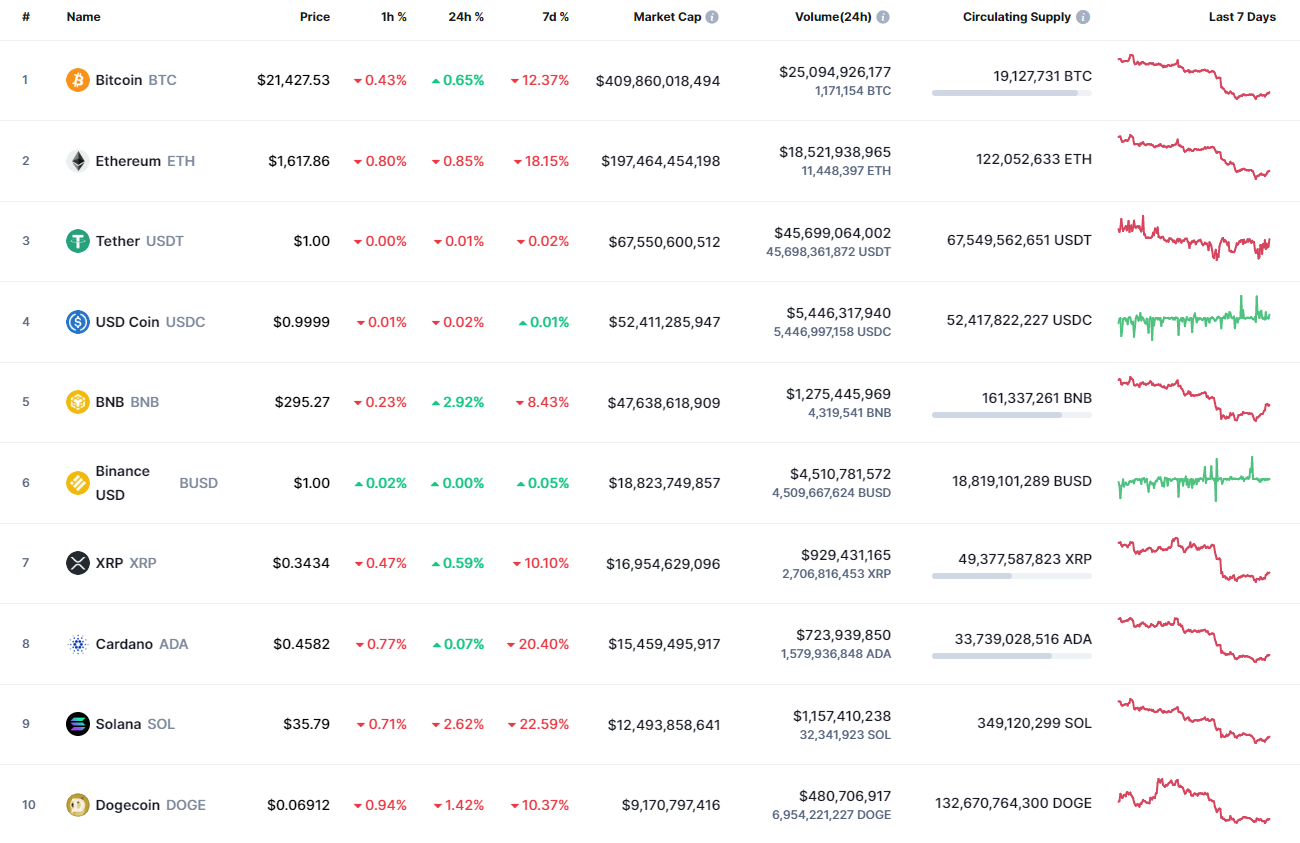Open the Ethereum ETH coin link
Image resolution: width=1300 pixels, height=843 pixels.
[130, 161]
